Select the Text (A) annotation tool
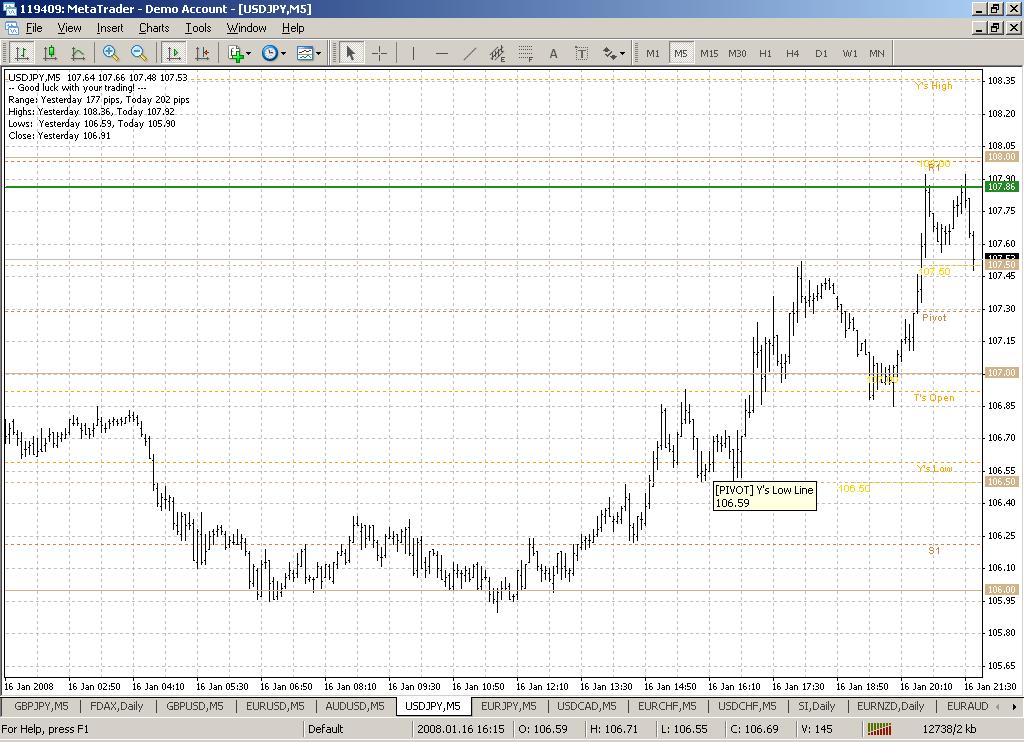Screen dimensions: 1024x742 coord(553,53)
